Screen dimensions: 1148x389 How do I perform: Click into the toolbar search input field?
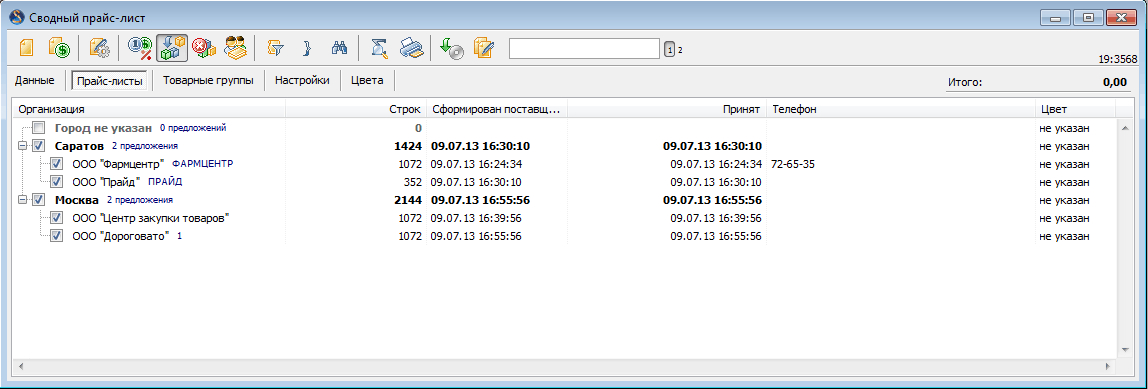tap(584, 48)
